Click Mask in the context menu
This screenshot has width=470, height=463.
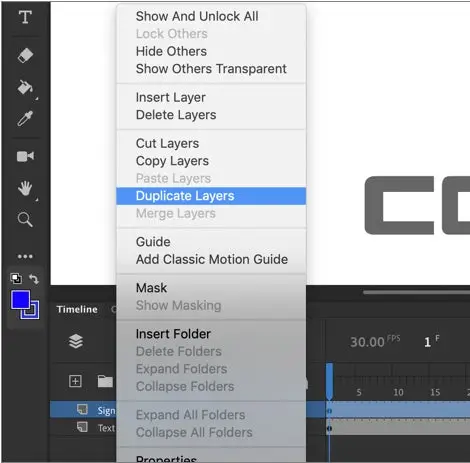tap(151, 288)
